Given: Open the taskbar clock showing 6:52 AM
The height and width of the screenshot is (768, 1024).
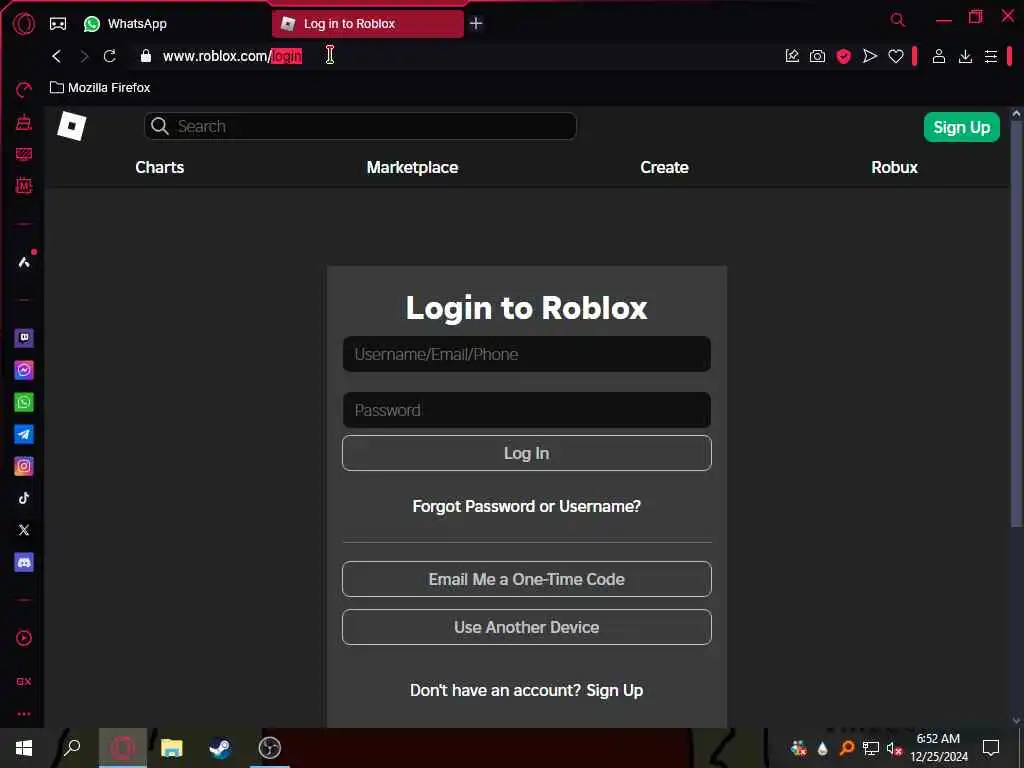Looking at the screenshot, I should coord(938,748).
